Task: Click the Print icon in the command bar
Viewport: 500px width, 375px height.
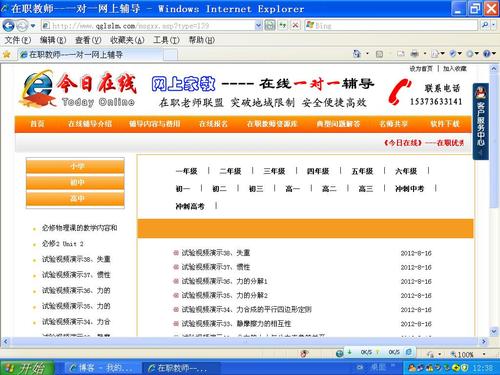Action: tap(414, 54)
